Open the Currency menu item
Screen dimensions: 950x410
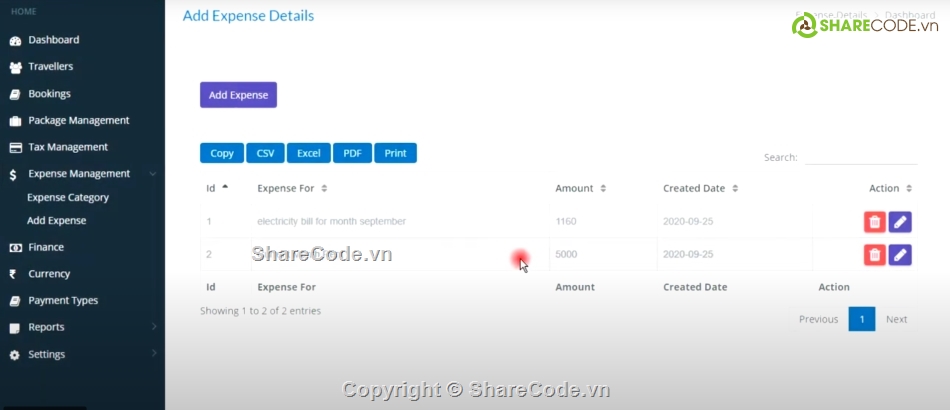click(49, 274)
